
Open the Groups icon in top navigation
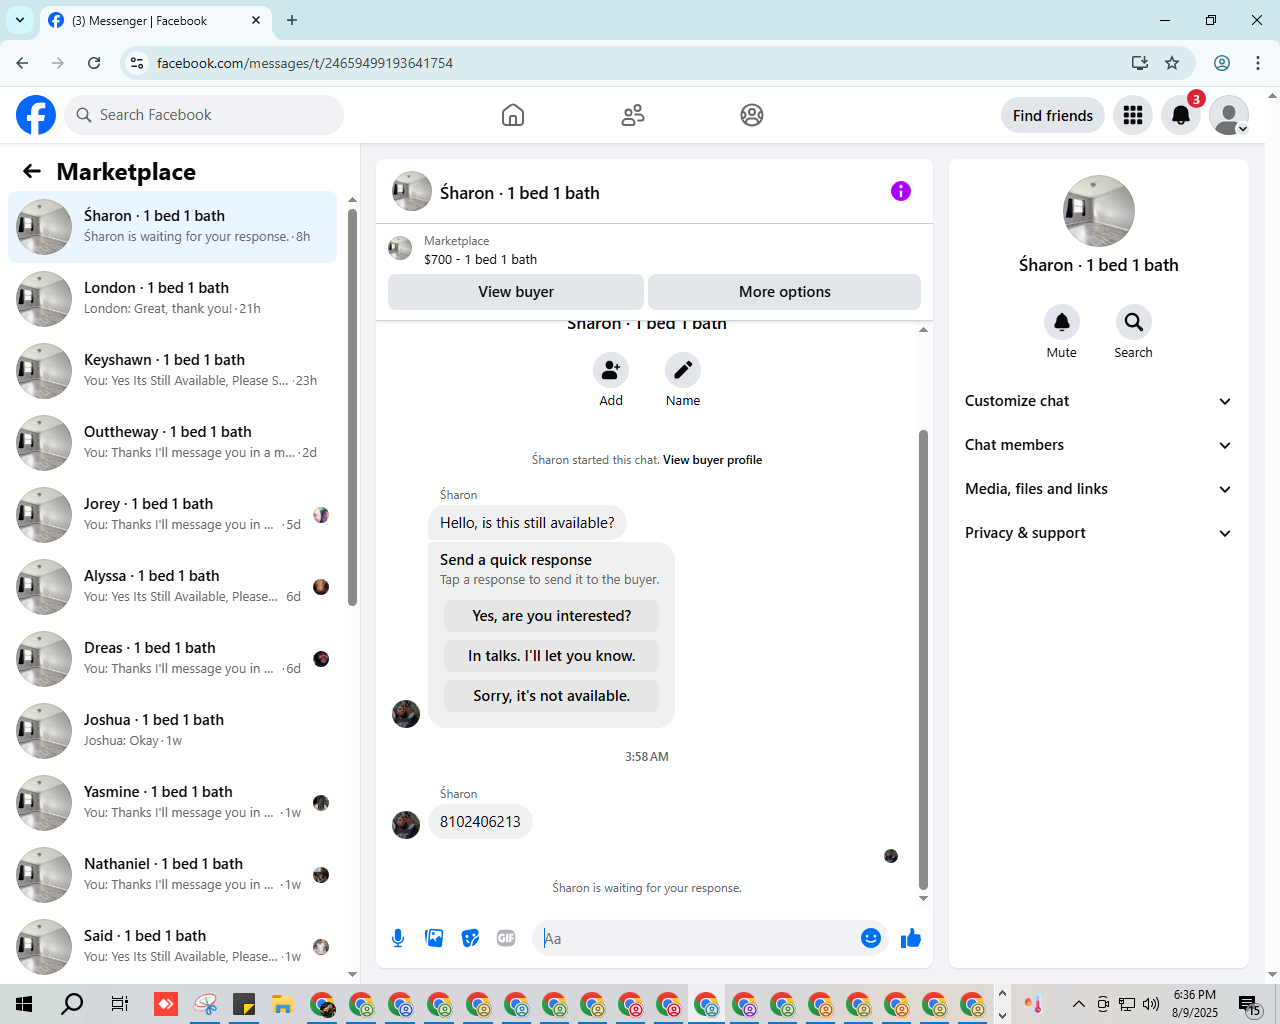pyautogui.click(x=752, y=115)
